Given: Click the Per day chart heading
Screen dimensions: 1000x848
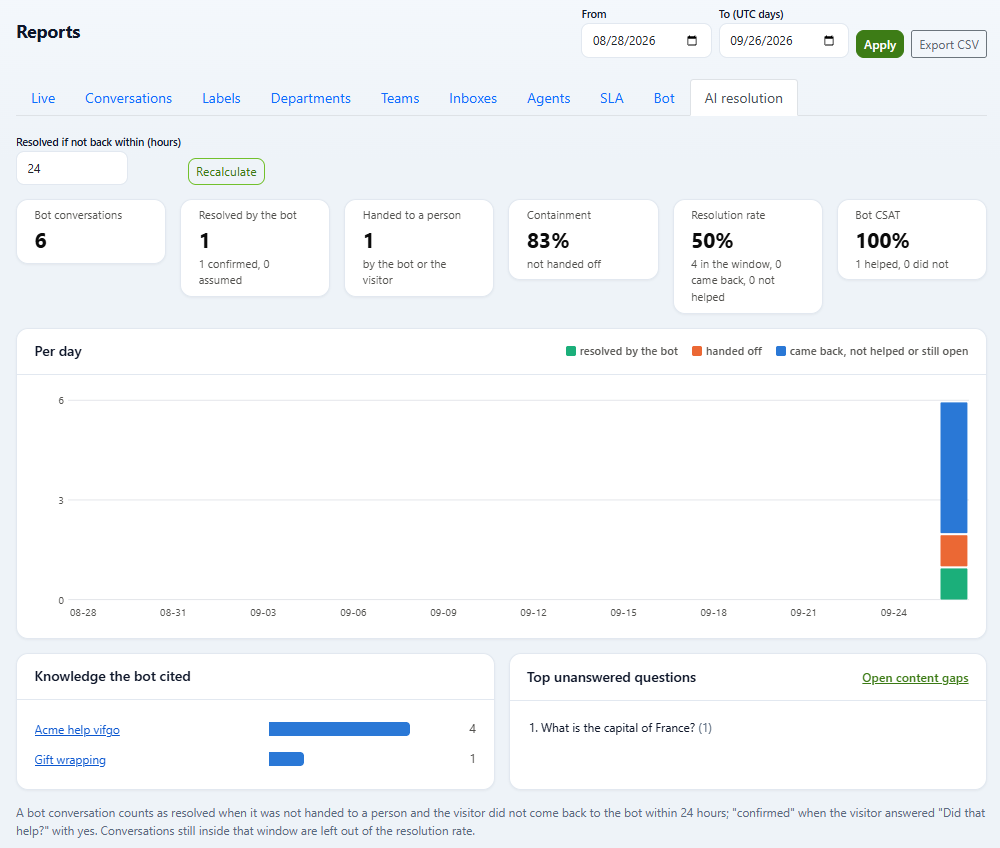Looking at the screenshot, I should pos(58,351).
